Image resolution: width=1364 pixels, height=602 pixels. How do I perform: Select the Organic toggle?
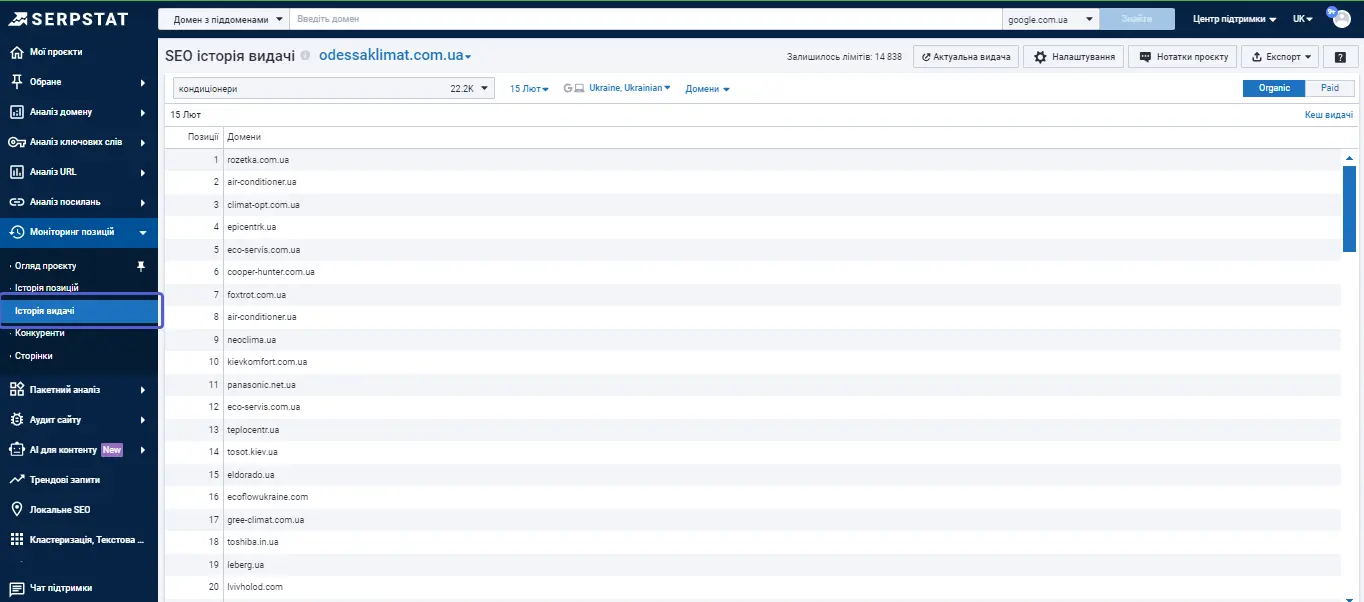coord(1274,88)
